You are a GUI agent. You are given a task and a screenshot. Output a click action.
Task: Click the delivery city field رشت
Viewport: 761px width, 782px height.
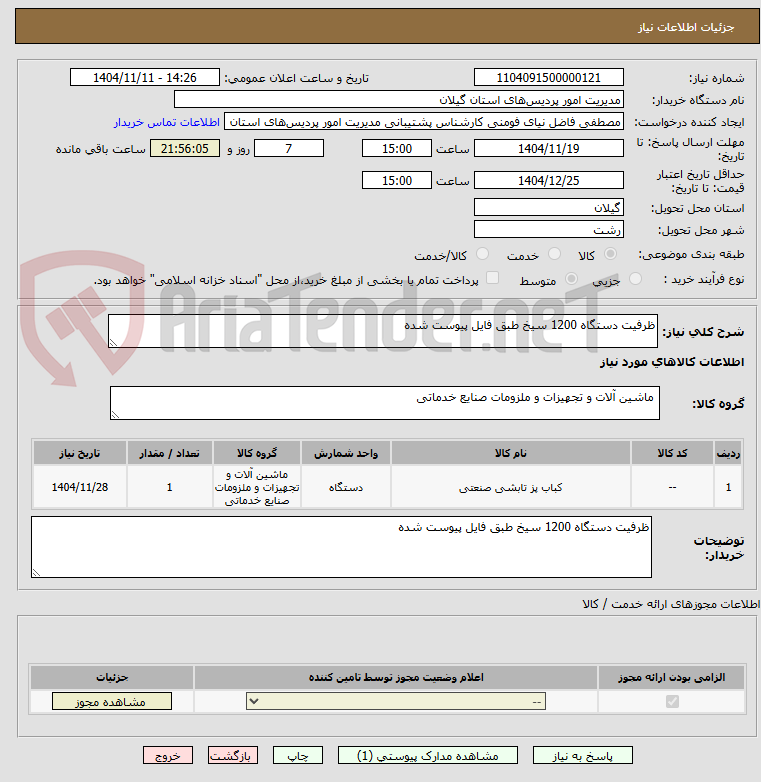[x=549, y=229]
